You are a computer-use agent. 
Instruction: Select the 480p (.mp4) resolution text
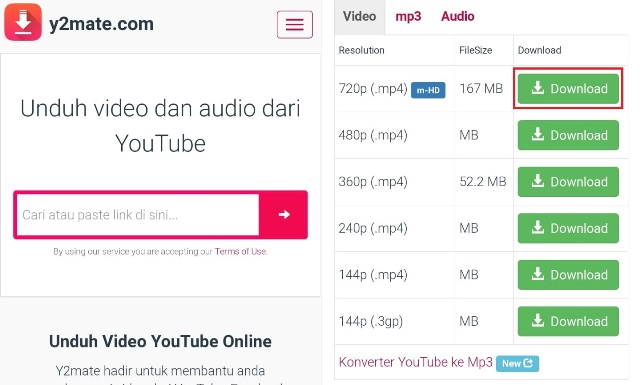[373, 135]
